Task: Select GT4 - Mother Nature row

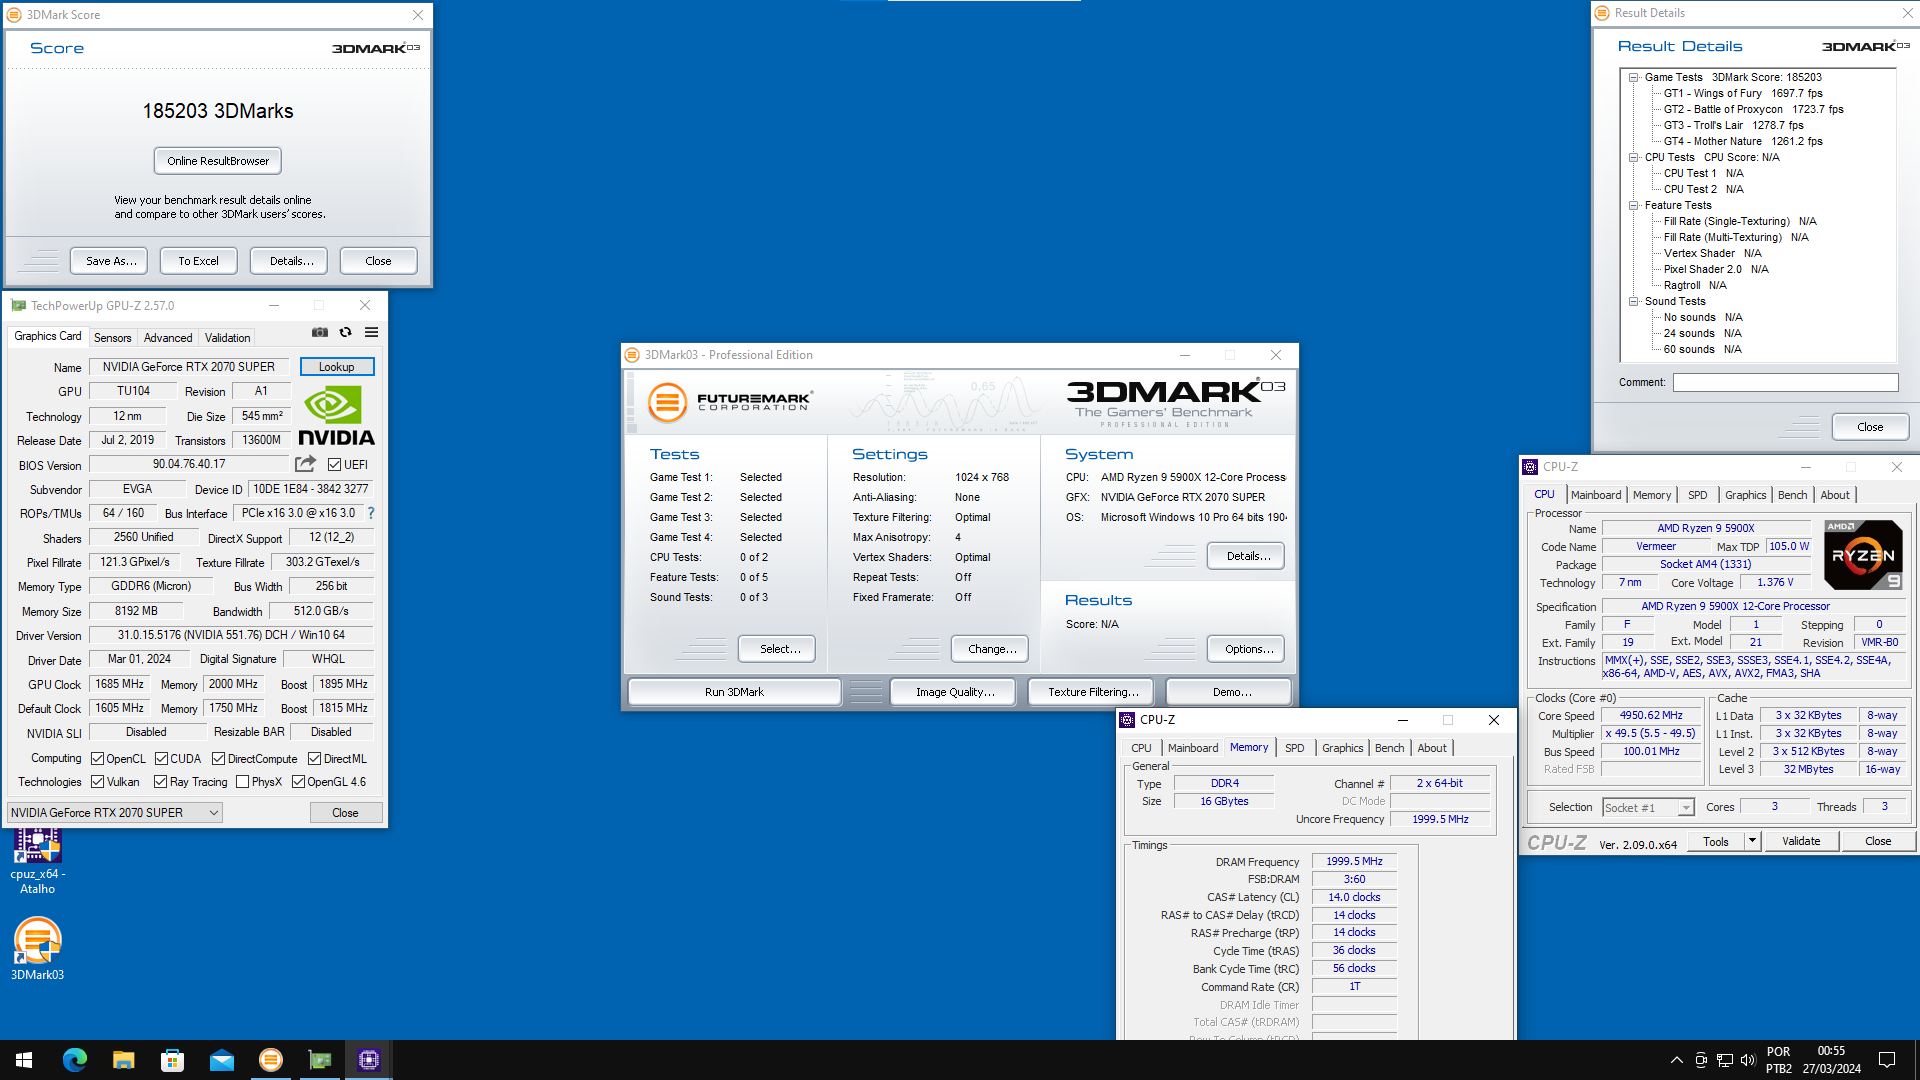Action: click(1743, 141)
